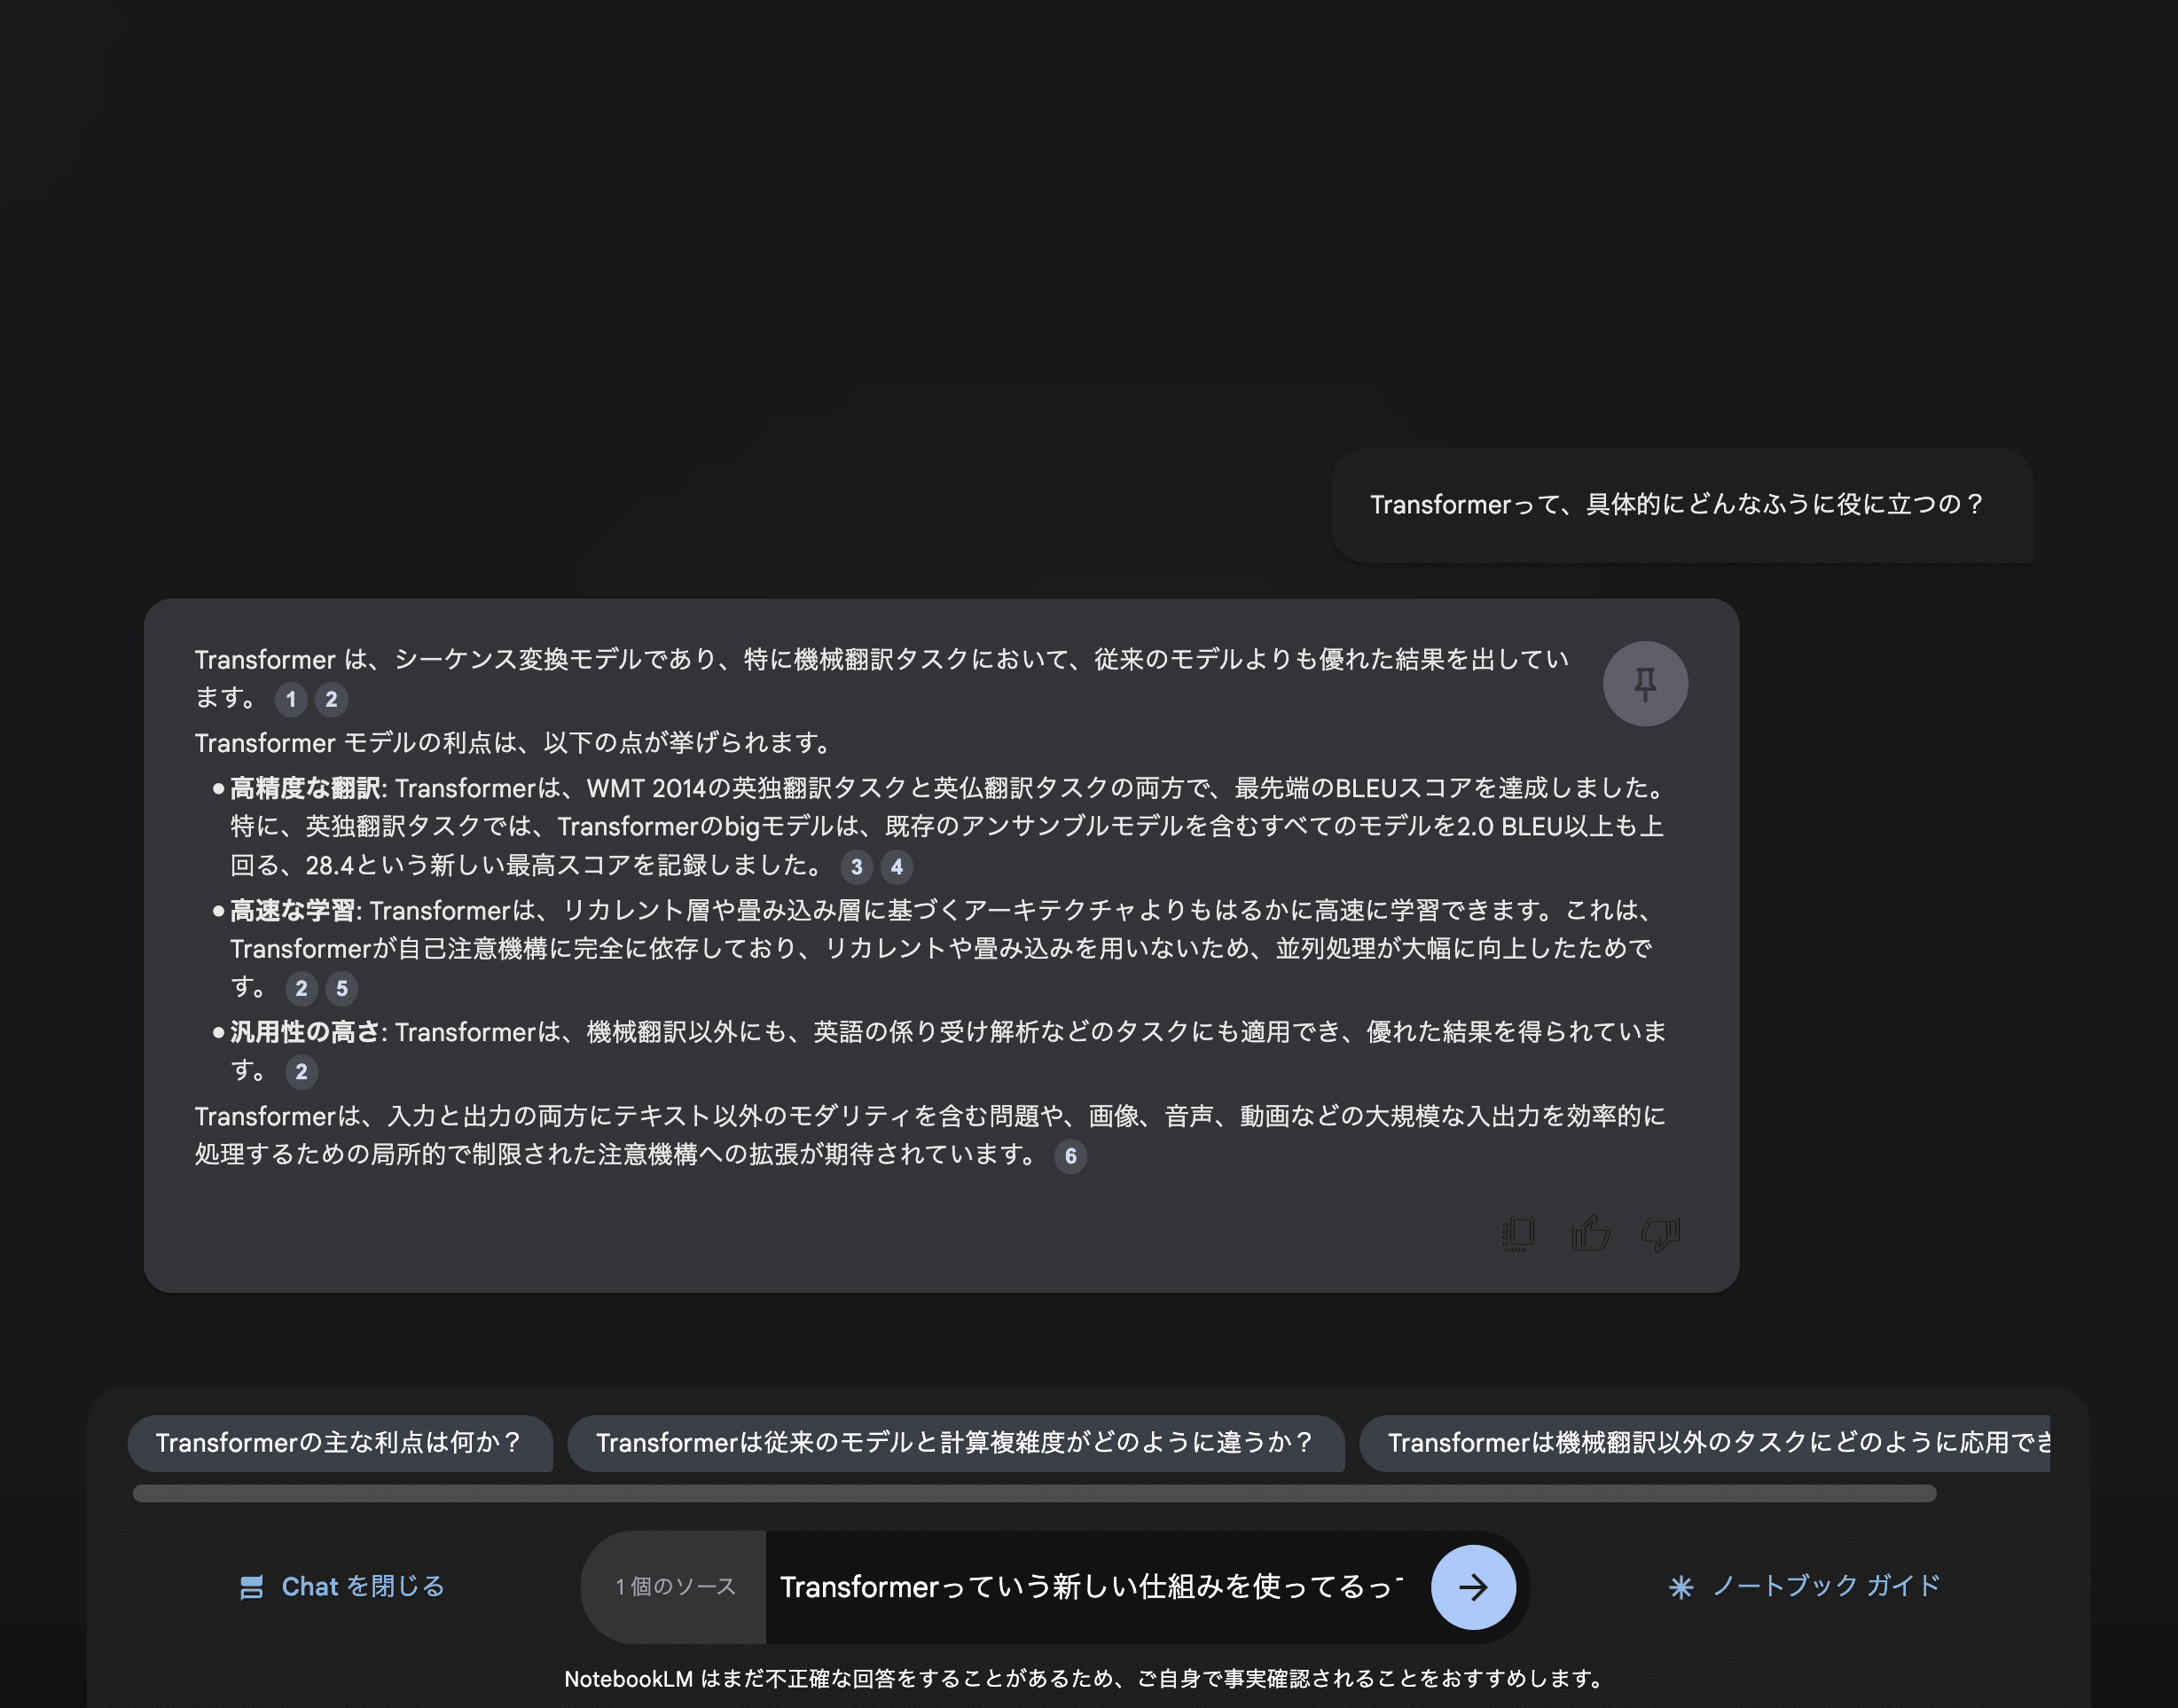Click the thumbs down icon

pos(1661,1233)
